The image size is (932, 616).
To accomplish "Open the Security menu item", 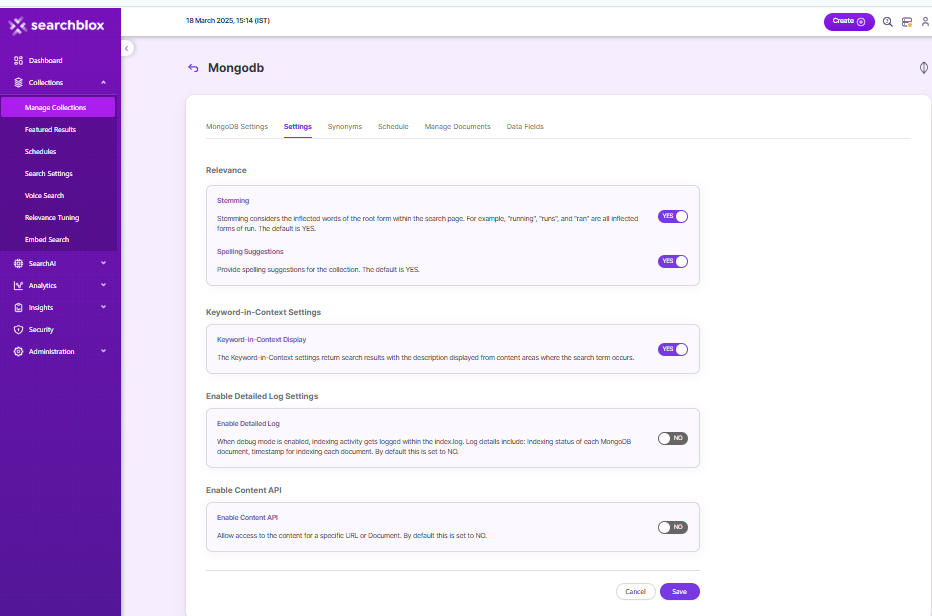I will point(41,329).
